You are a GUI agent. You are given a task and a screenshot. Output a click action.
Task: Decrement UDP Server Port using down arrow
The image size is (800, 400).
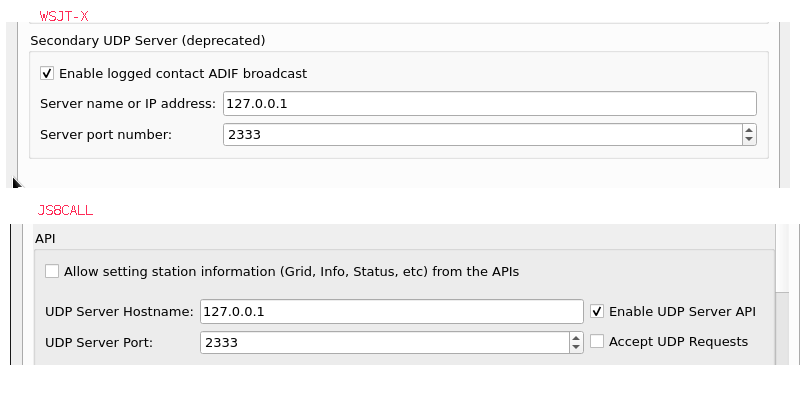pyautogui.click(x=576, y=347)
